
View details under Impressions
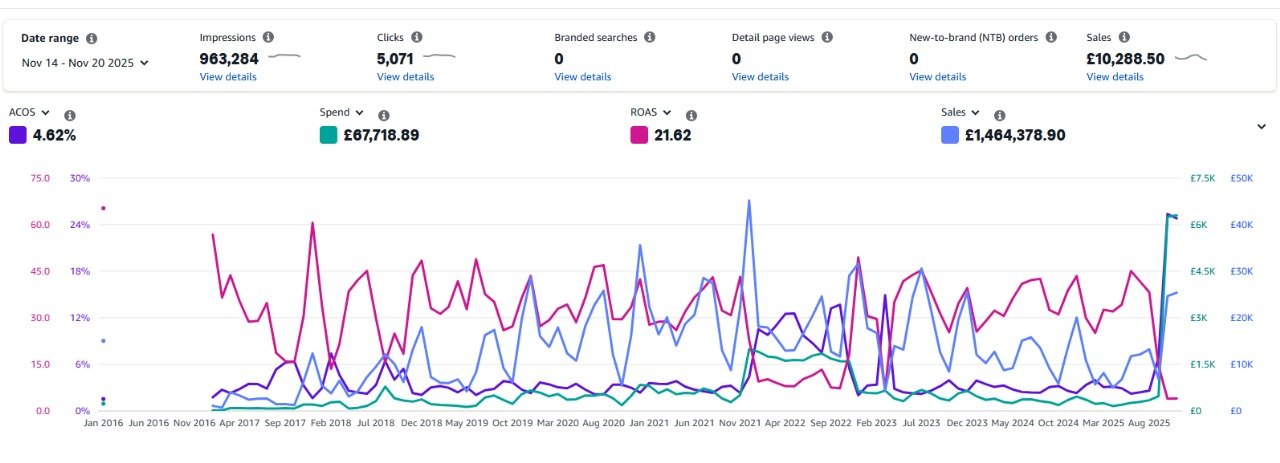point(228,77)
